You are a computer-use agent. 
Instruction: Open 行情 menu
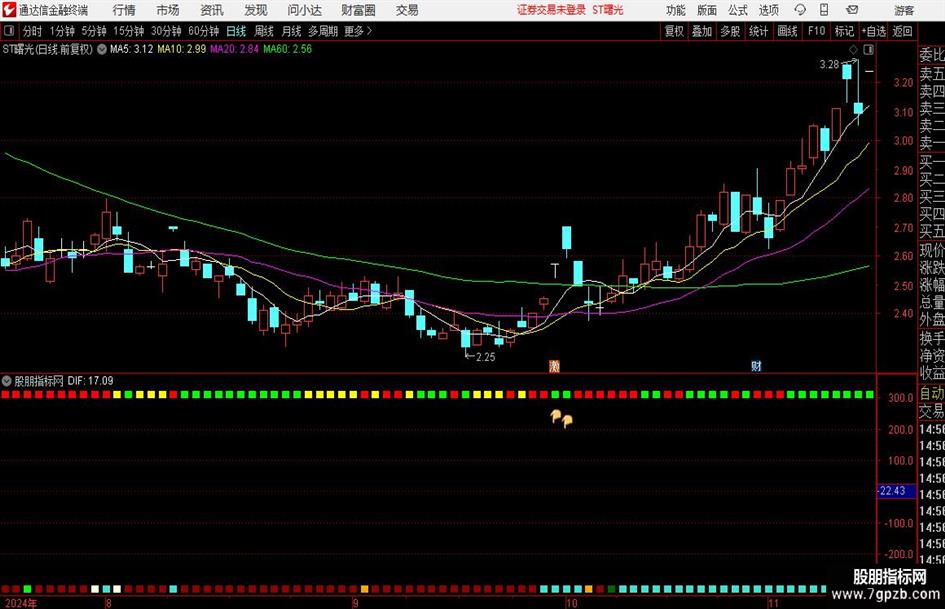point(124,10)
